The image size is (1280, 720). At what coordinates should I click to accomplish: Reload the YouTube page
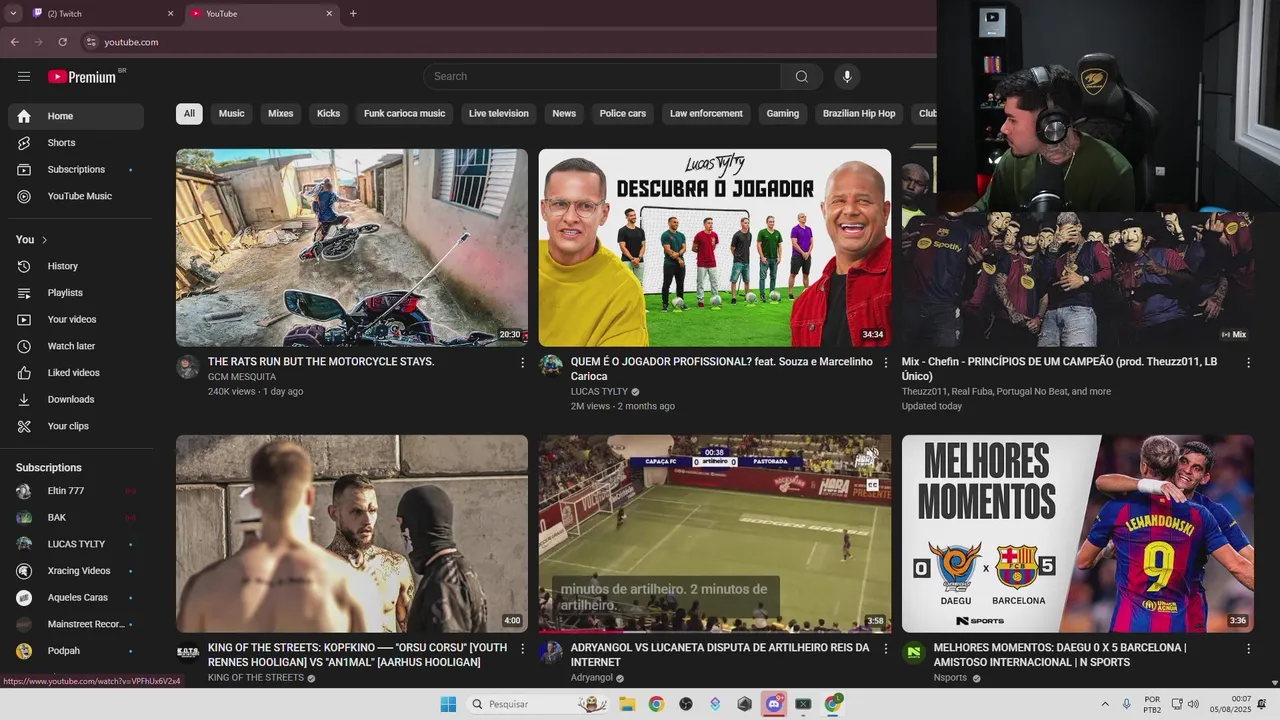tap(62, 42)
